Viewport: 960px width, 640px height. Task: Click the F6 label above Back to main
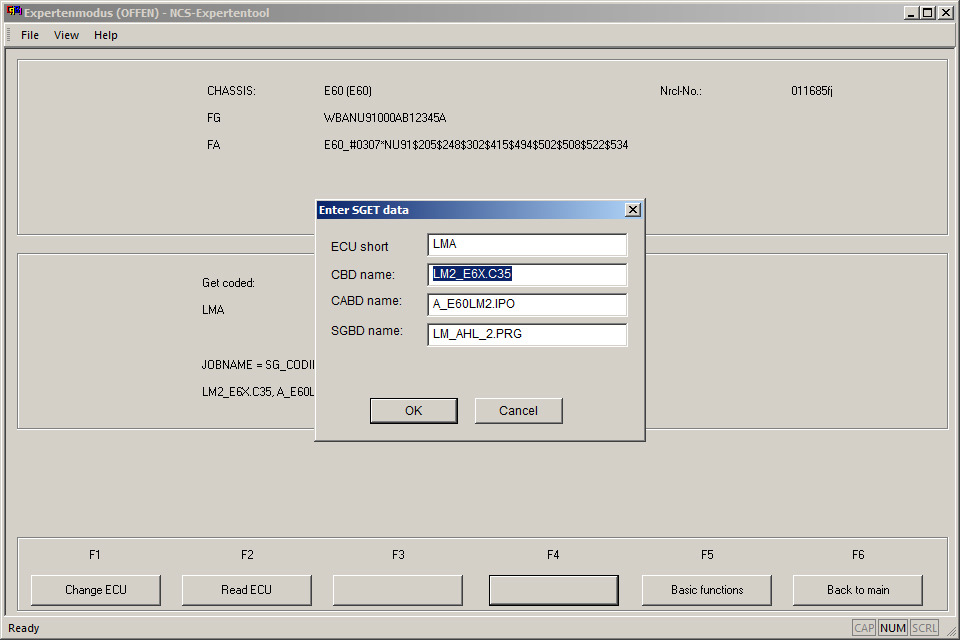pyautogui.click(x=858, y=555)
